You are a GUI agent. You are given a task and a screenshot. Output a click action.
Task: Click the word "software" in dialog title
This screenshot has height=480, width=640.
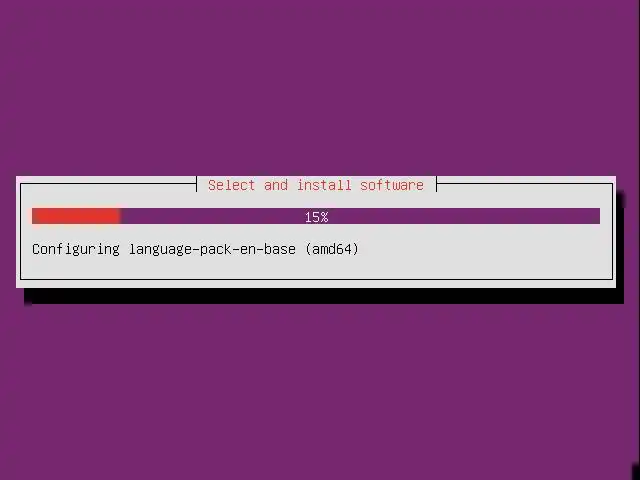point(392,185)
